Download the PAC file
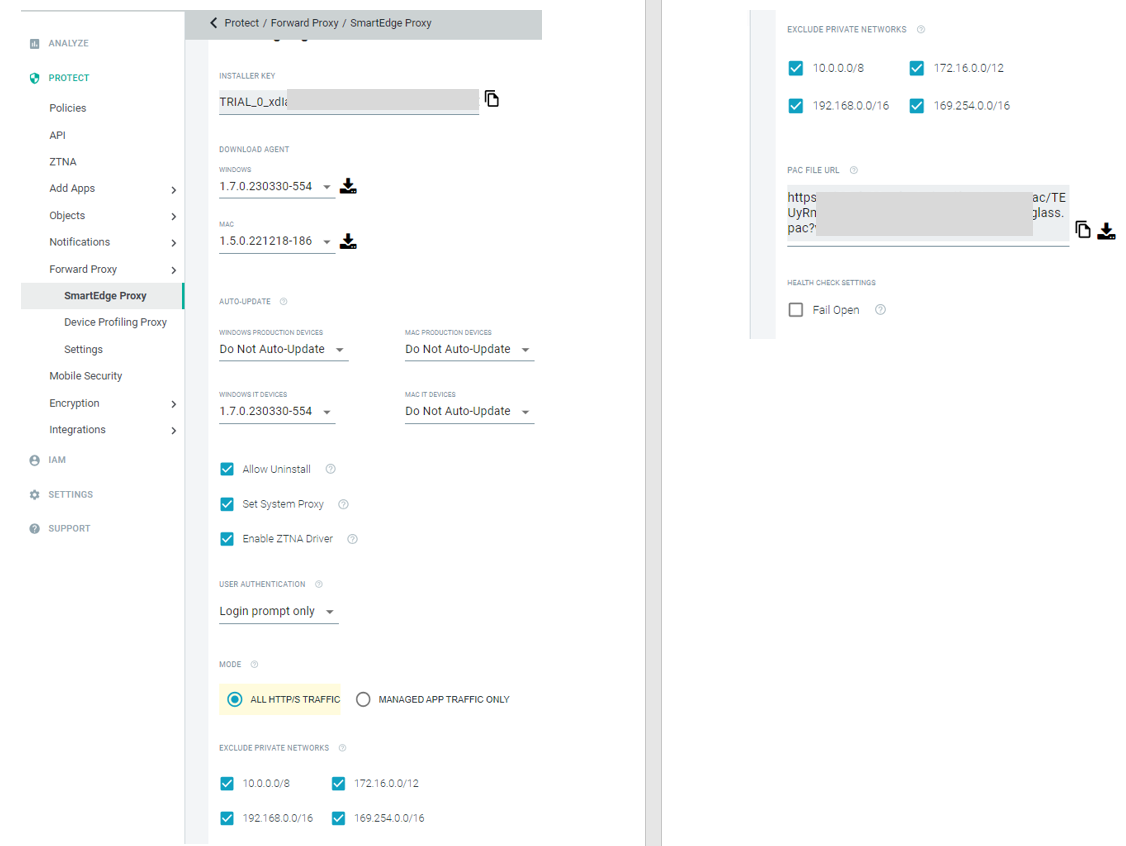The width and height of the screenshot is (1126, 846). click(1106, 230)
